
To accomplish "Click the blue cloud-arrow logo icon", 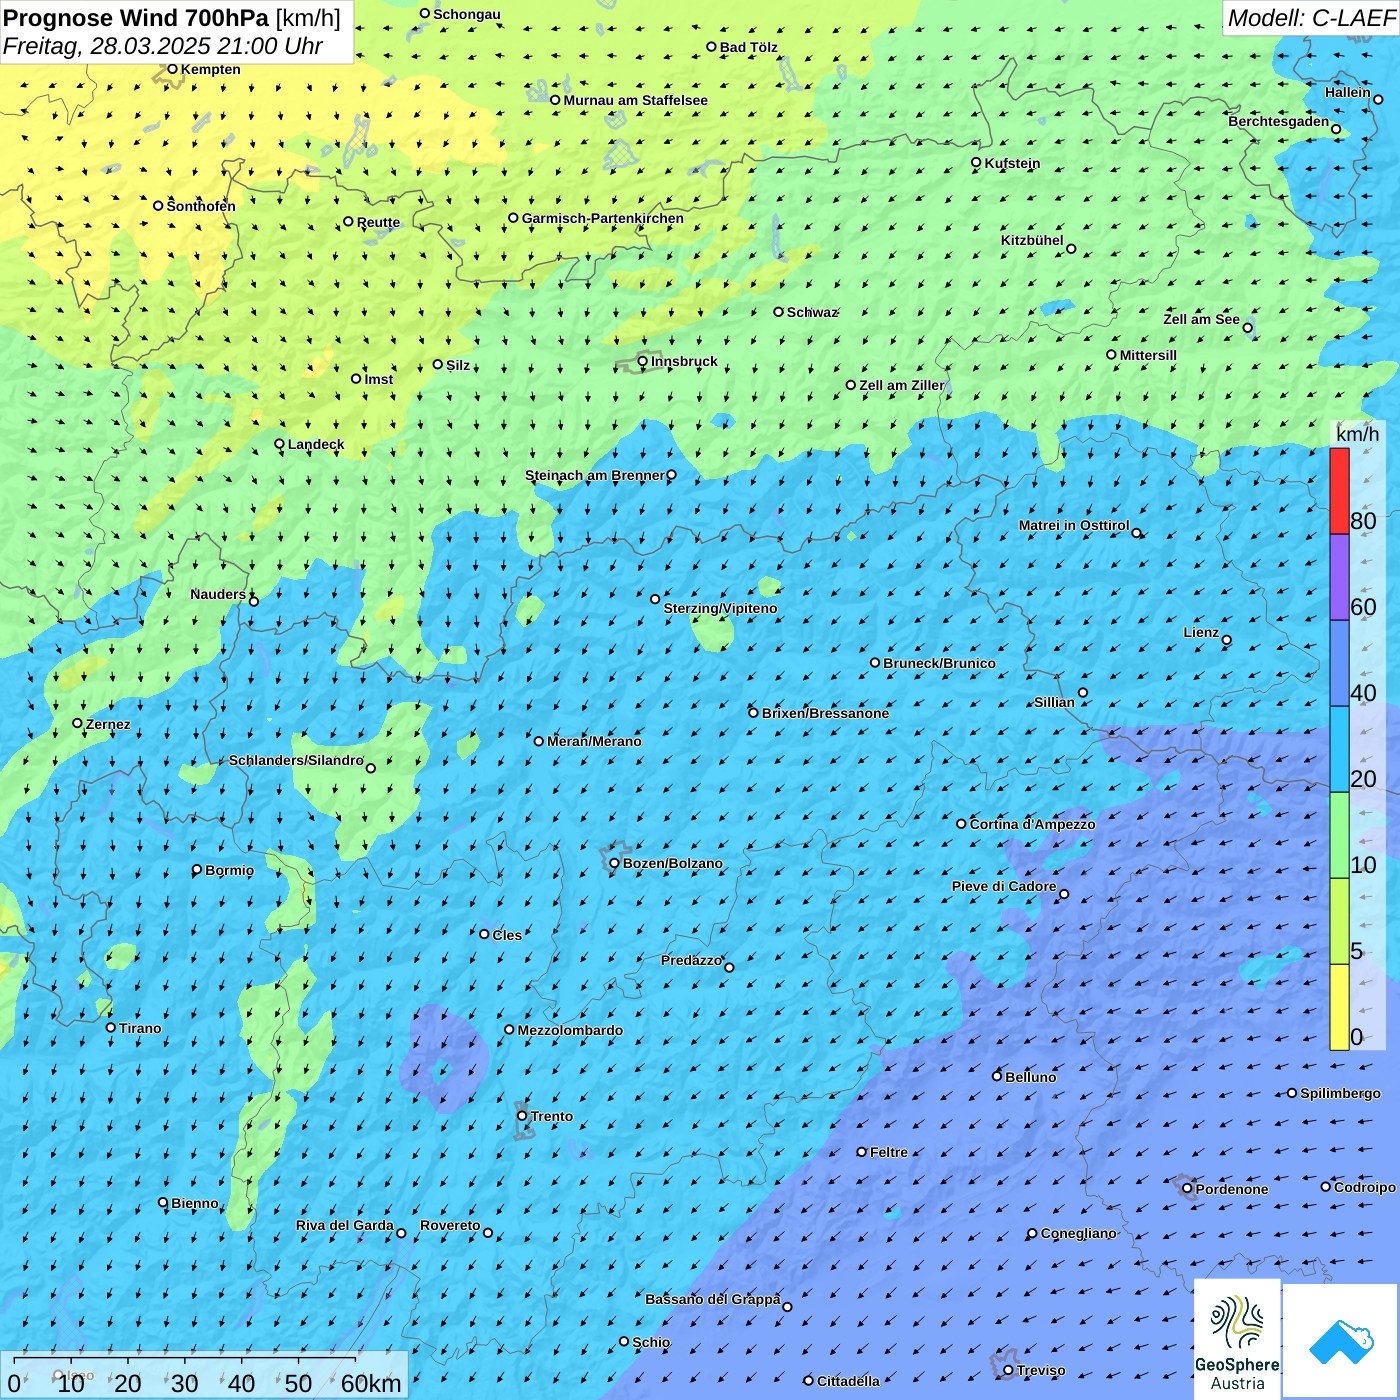I will click(x=1341, y=1341).
